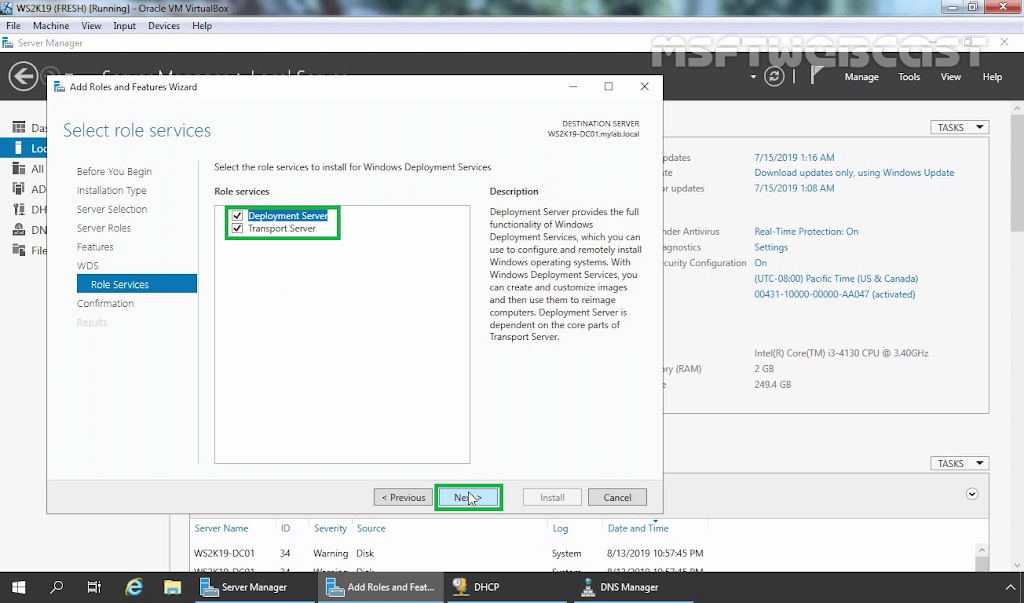Open the Real-Time Protection: On link
The width and height of the screenshot is (1024, 603).
pyautogui.click(x=807, y=231)
